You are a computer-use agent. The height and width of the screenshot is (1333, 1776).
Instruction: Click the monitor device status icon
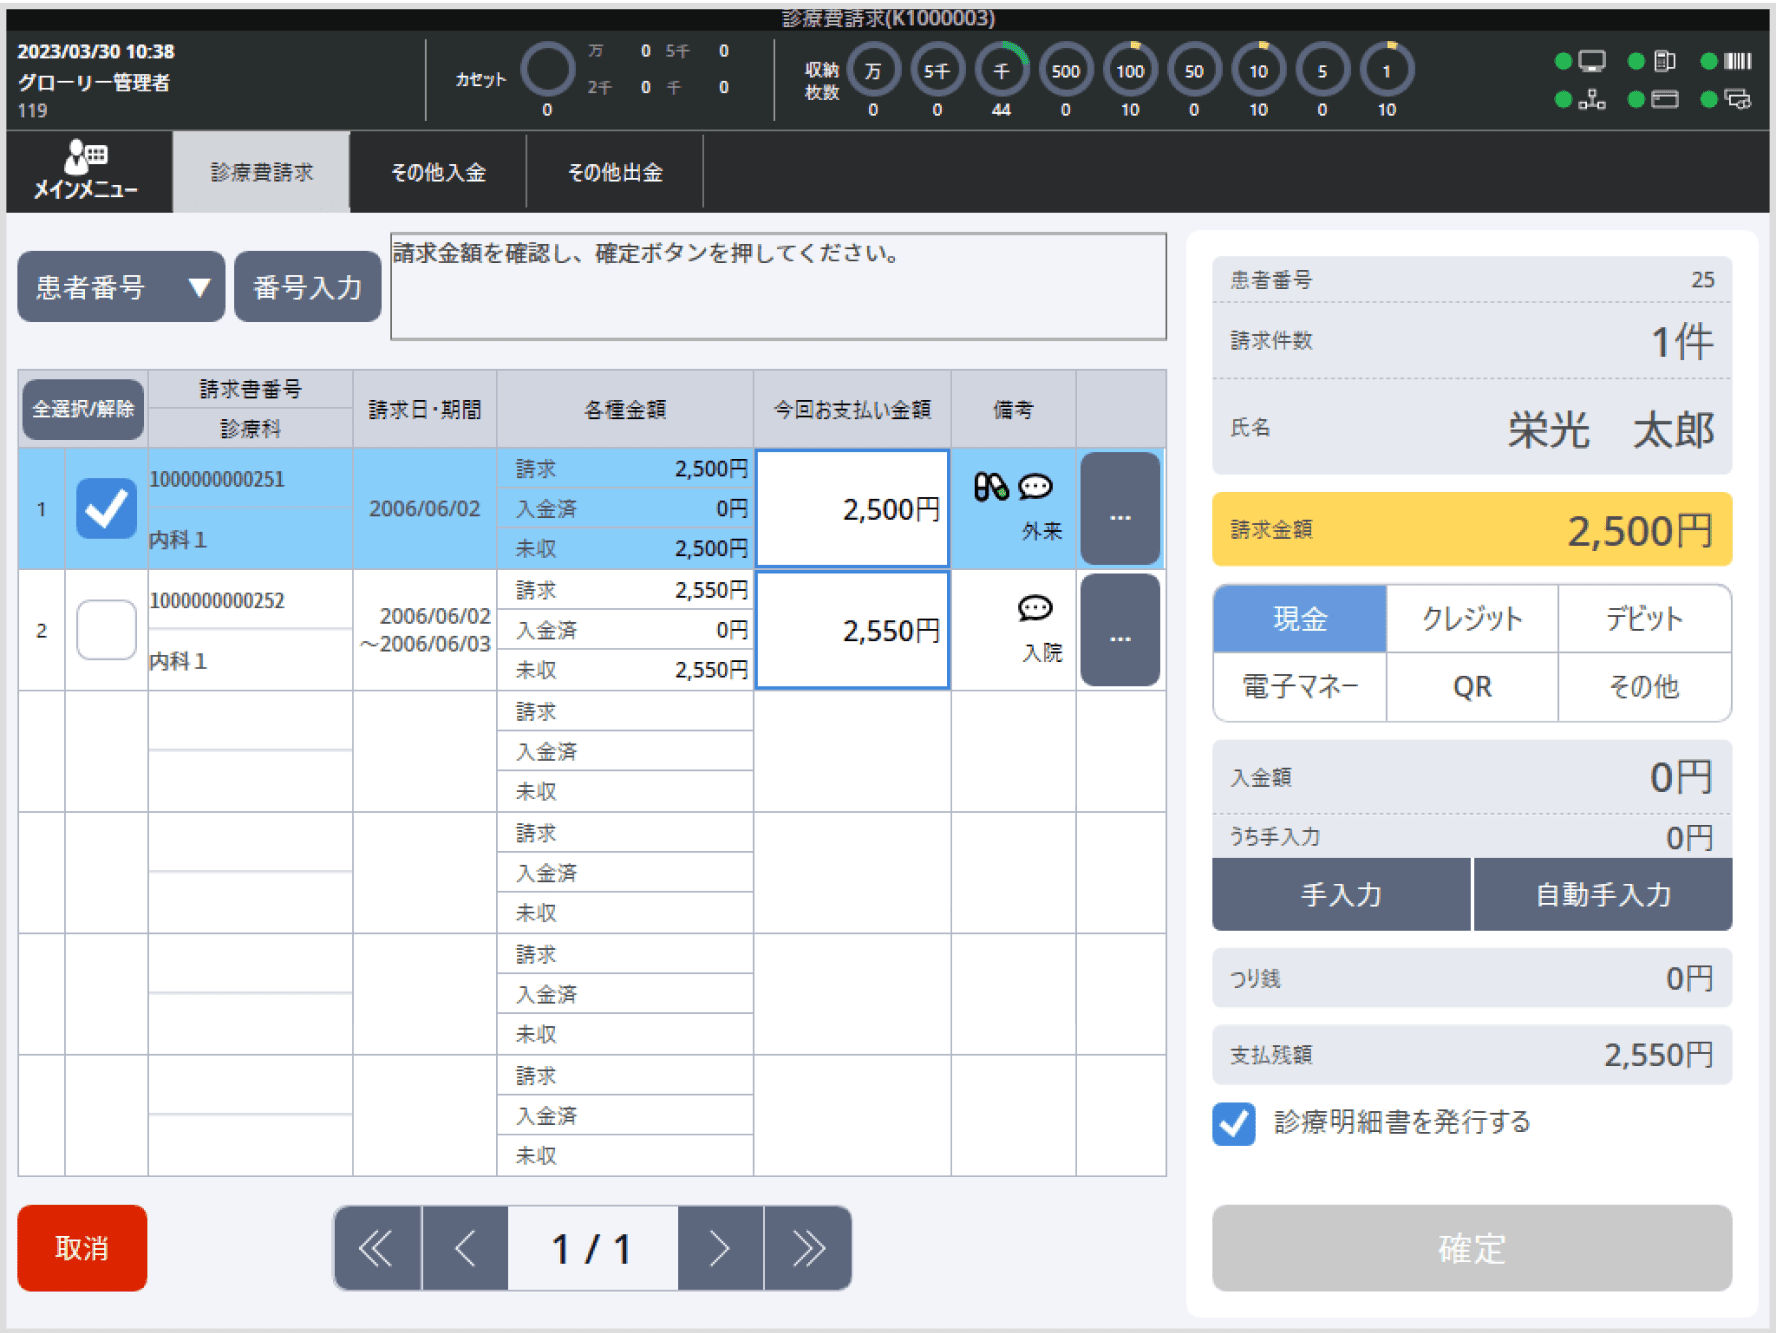pyautogui.click(x=1591, y=61)
